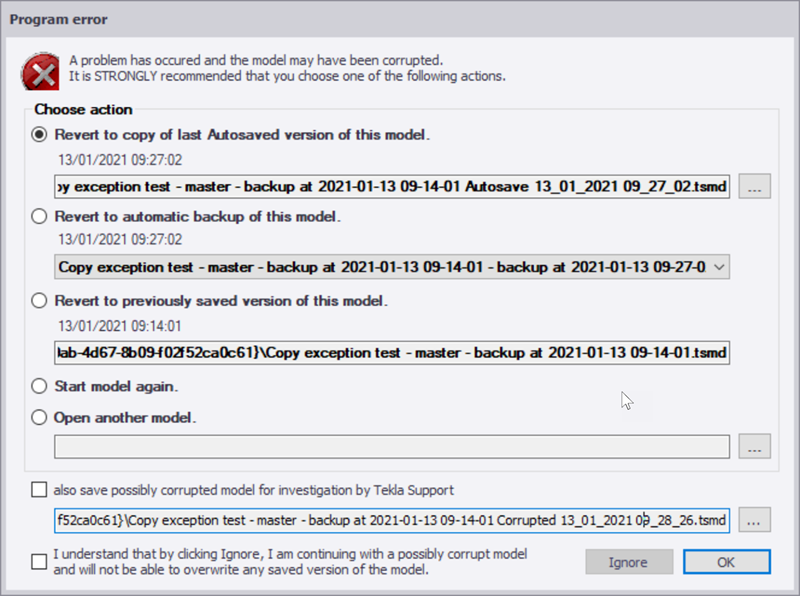Tick also save possibly corrupted model checkbox

(x=39, y=490)
